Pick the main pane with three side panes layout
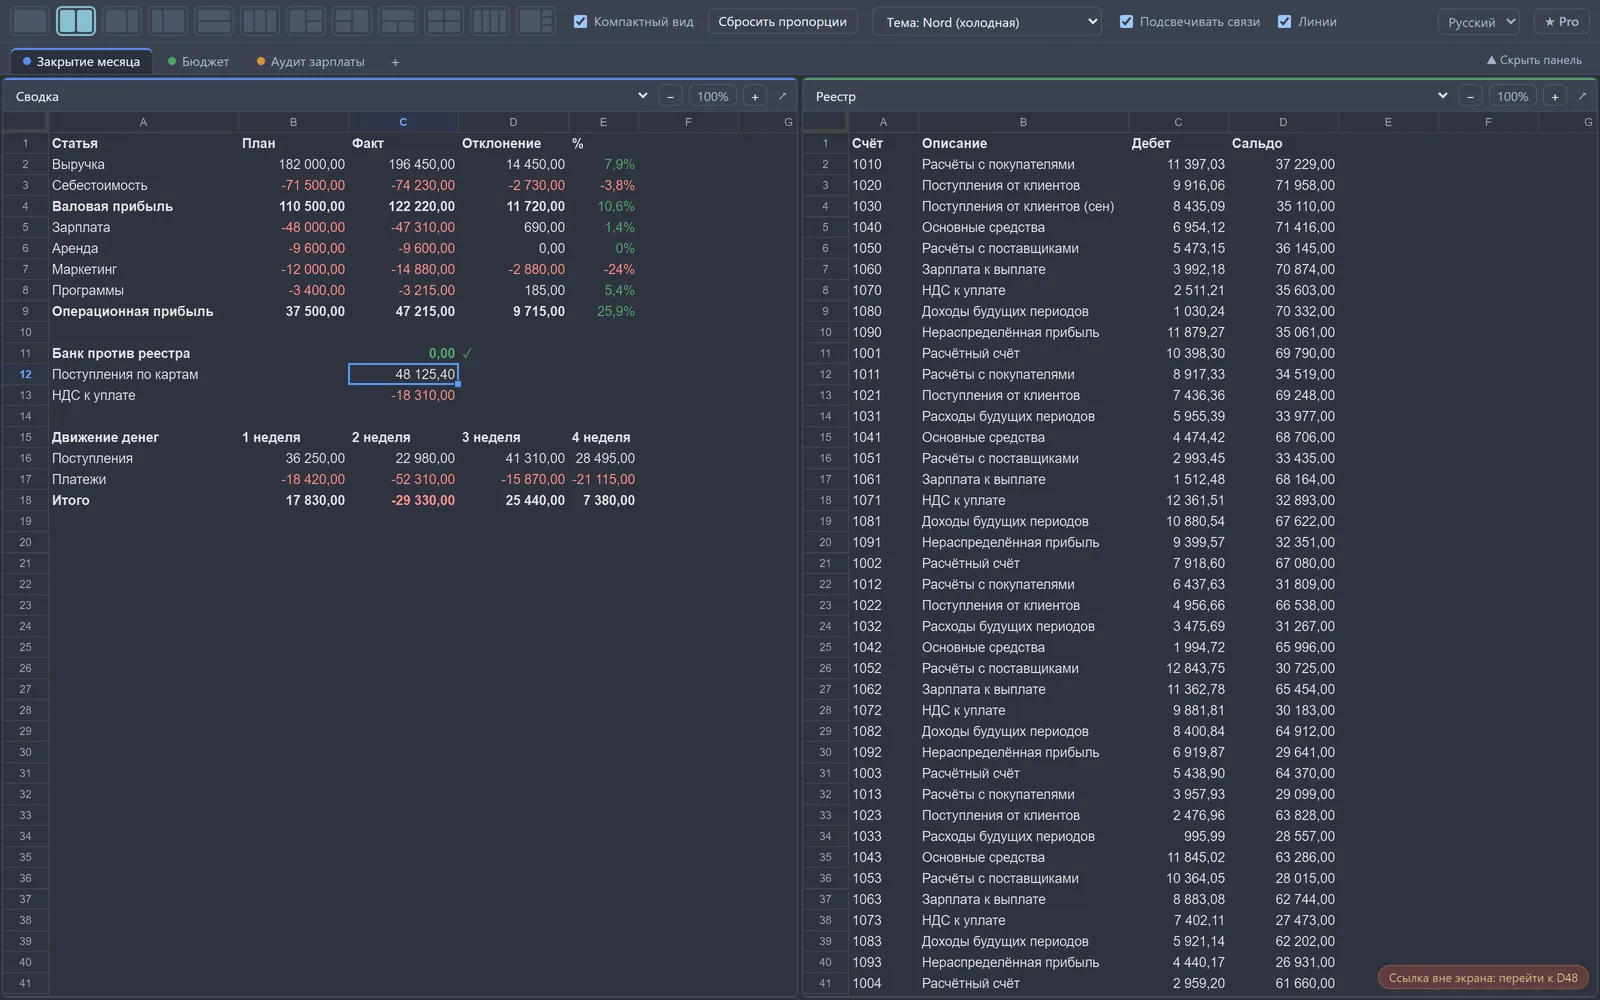This screenshot has width=1600, height=1000. [x=536, y=21]
